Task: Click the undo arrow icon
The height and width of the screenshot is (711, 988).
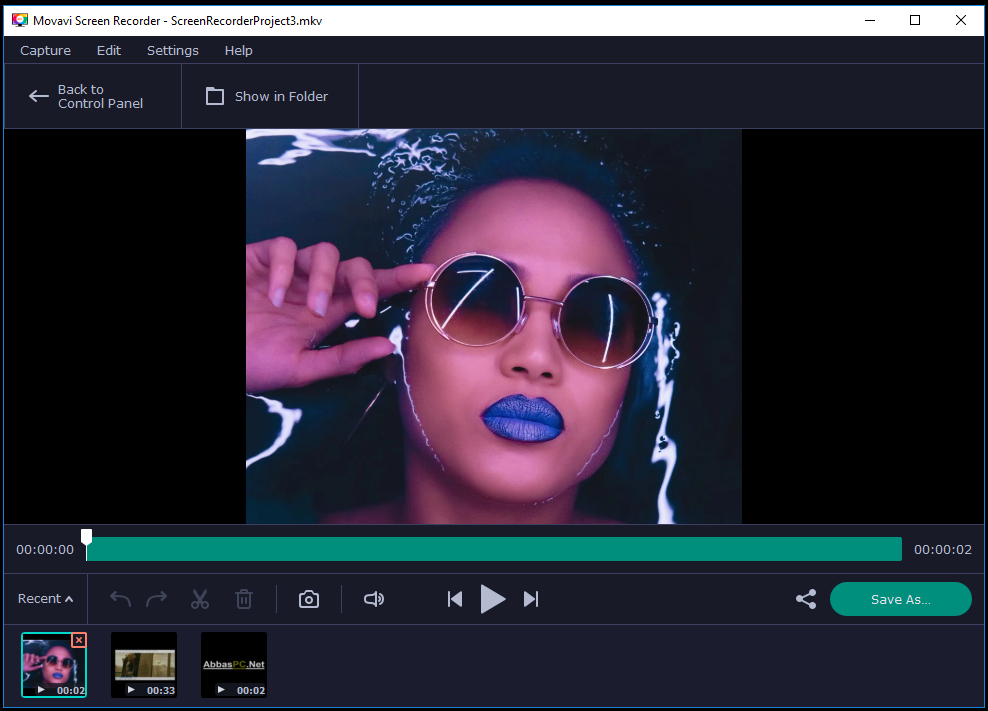Action: click(120, 599)
